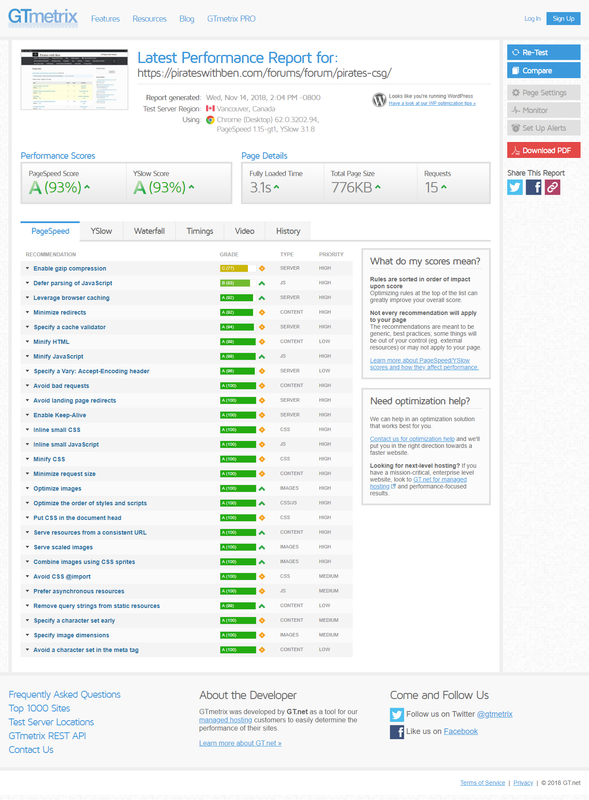589x800 pixels.
Task: Click the Compare button
Action: (544, 70)
